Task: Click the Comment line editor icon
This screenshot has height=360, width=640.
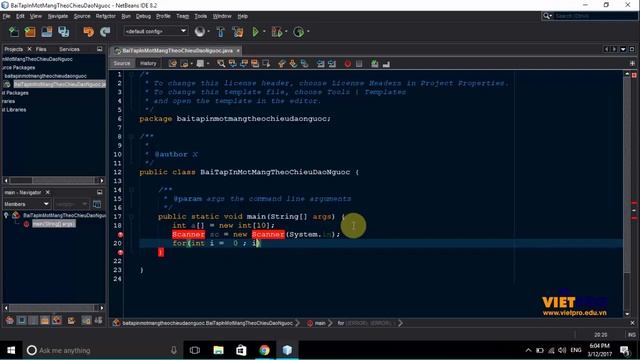Action: (x=374, y=63)
